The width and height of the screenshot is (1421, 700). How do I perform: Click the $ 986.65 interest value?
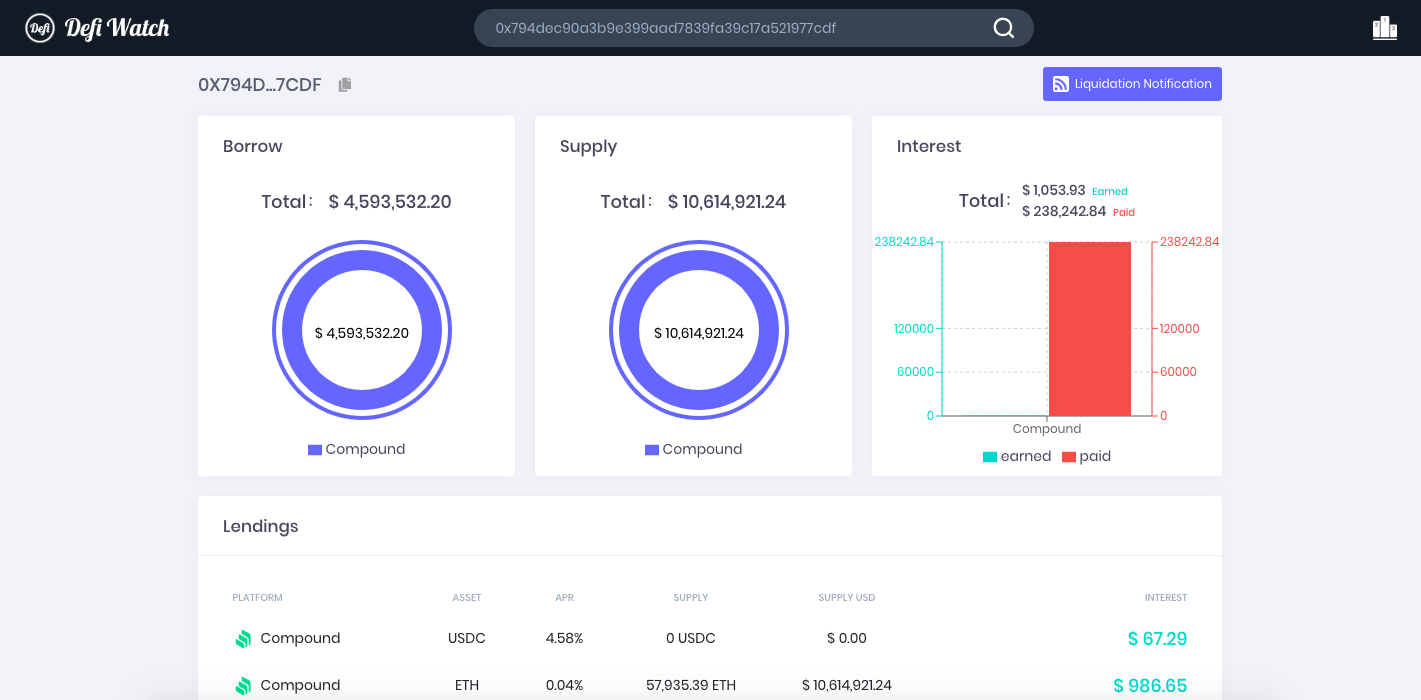1150,686
